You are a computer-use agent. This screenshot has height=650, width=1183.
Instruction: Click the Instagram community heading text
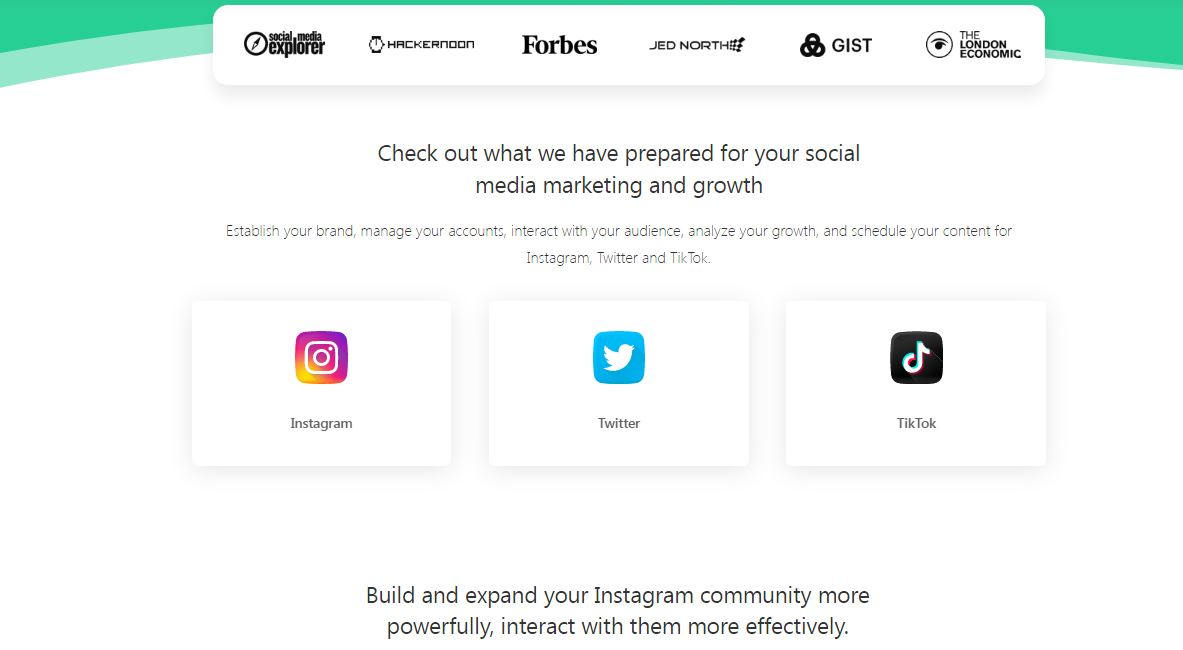[618, 611]
